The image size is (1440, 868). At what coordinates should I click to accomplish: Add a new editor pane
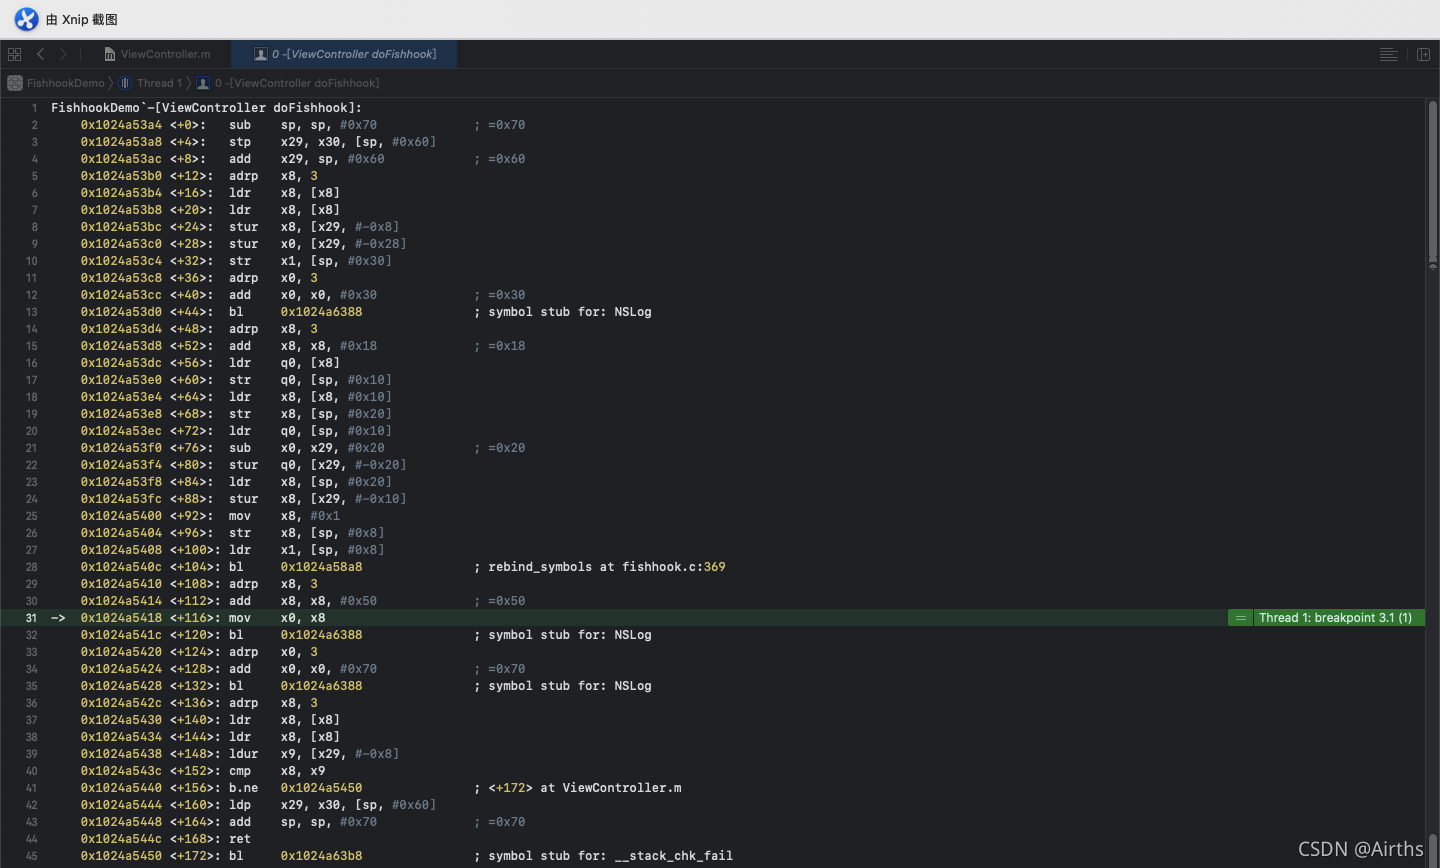tap(1424, 54)
